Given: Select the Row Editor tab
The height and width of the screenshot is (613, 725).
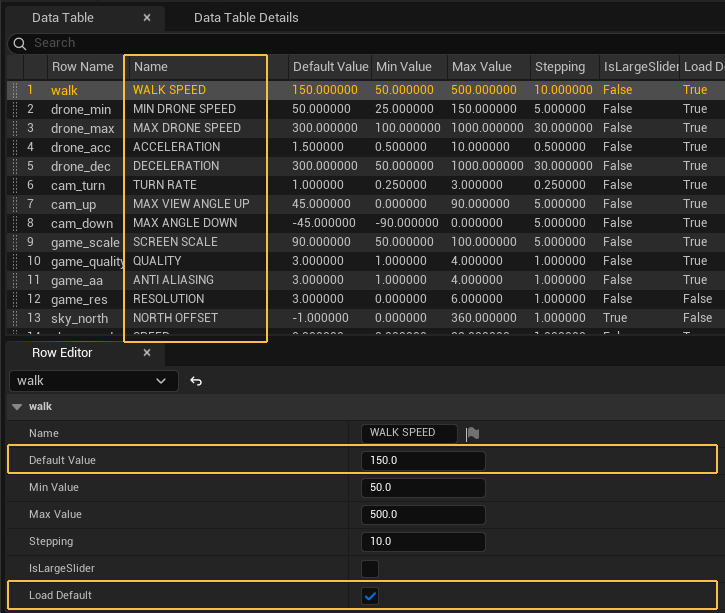Looking at the screenshot, I should pos(63,353).
